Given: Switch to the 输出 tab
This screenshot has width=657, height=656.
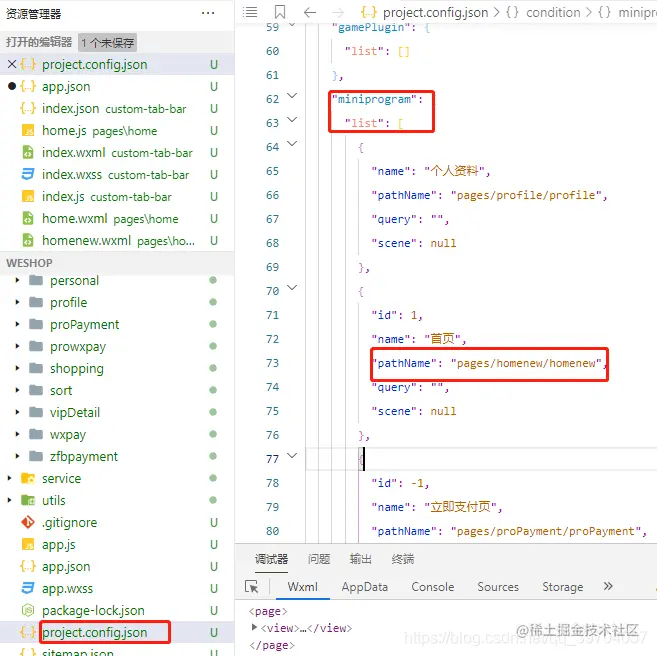Looking at the screenshot, I should coord(361,559).
